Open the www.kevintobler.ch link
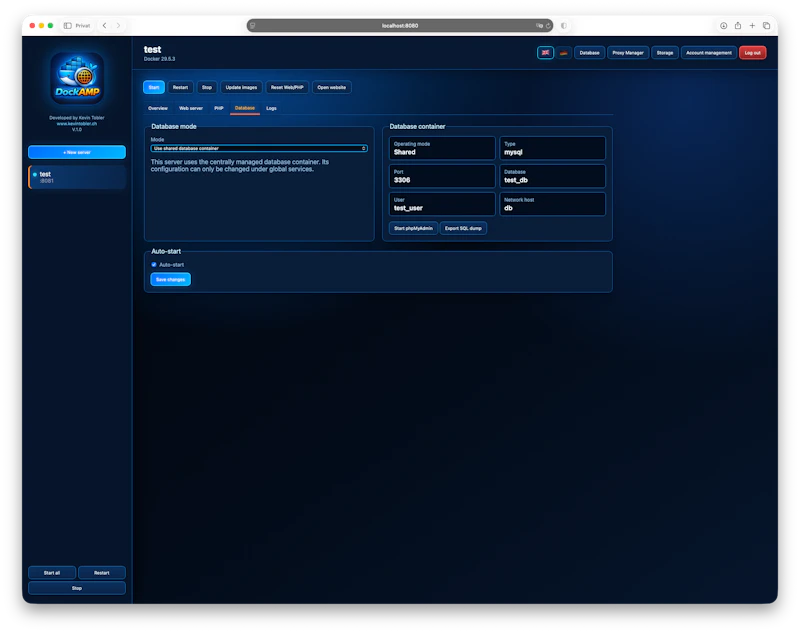The width and height of the screenshot is (800, 633). coord(77,123)
